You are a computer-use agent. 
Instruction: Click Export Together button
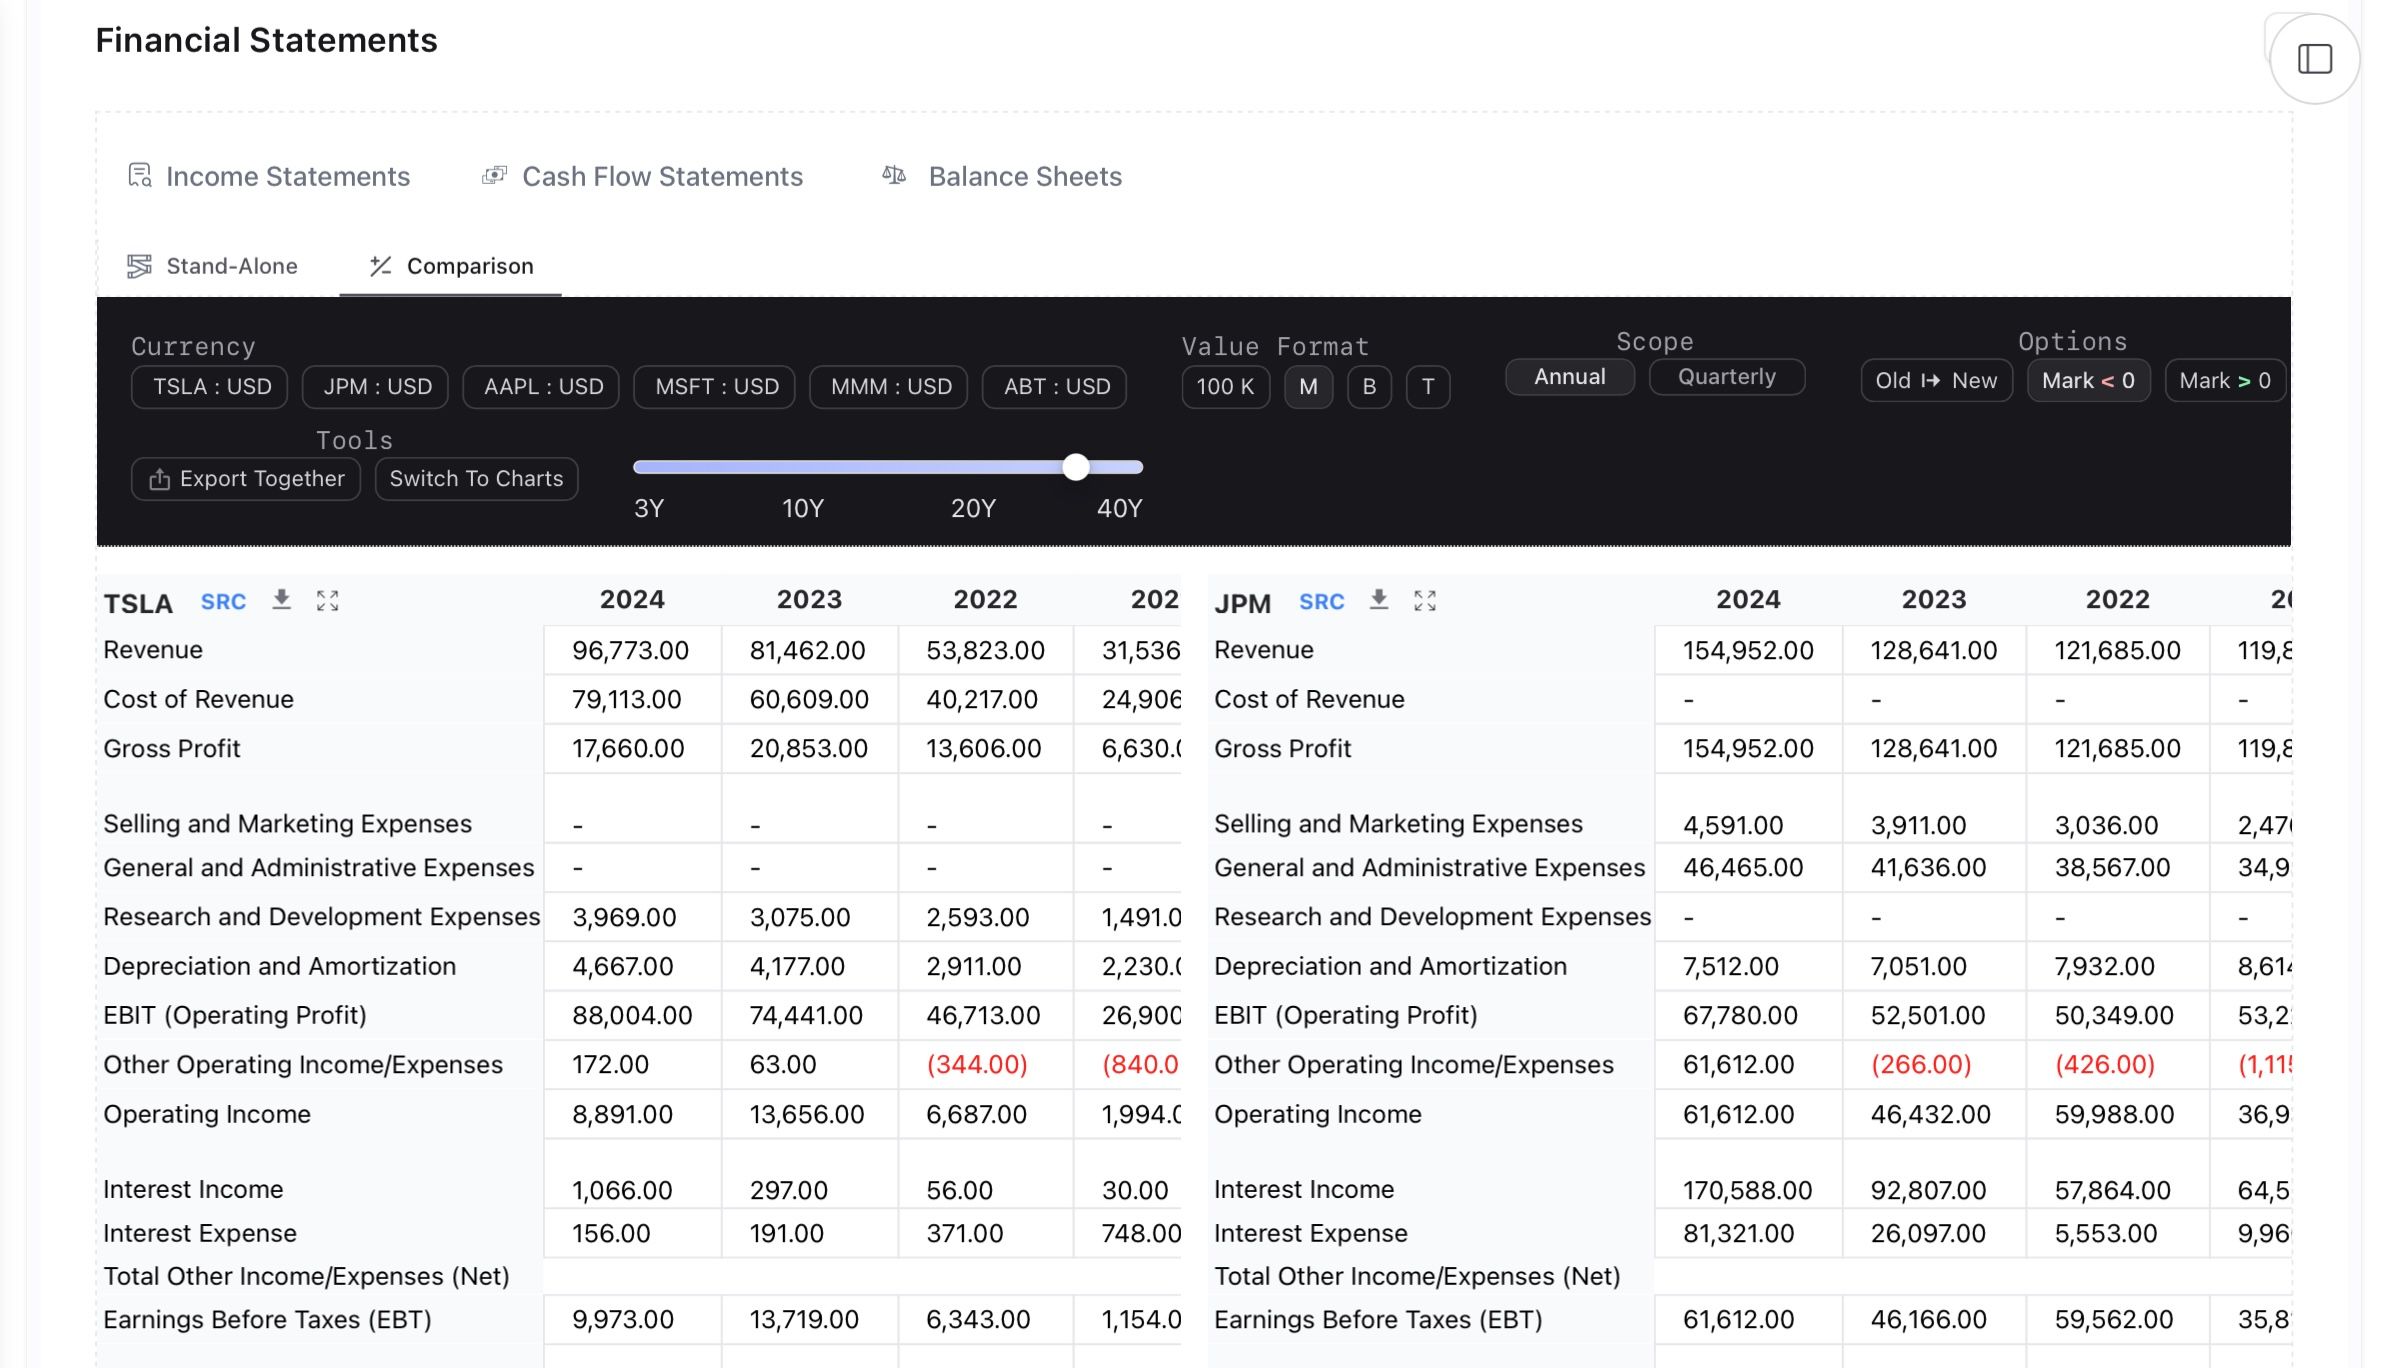(246, 479)
